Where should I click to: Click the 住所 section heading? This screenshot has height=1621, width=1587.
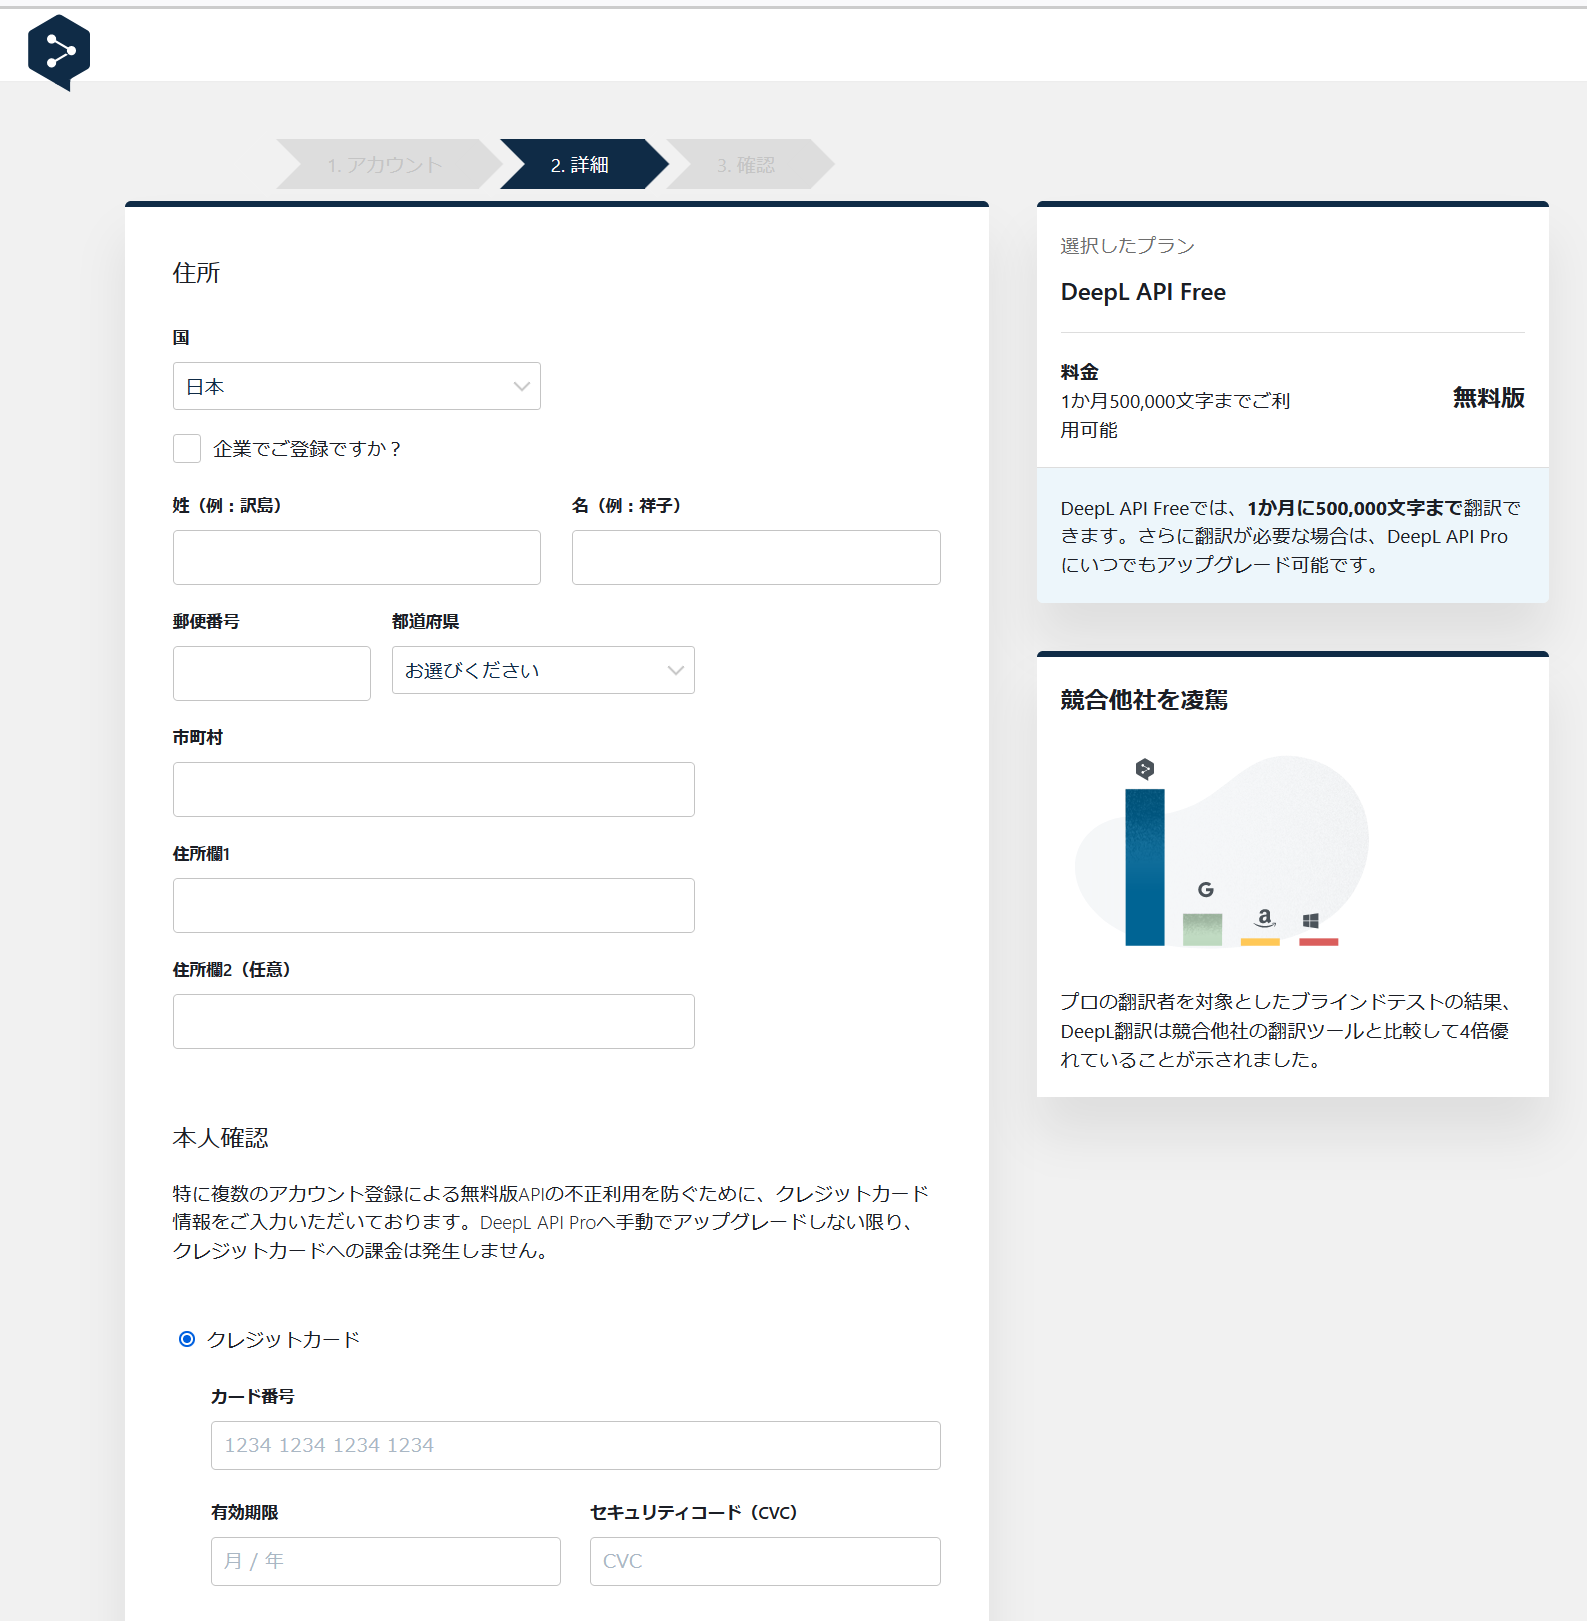196,273
